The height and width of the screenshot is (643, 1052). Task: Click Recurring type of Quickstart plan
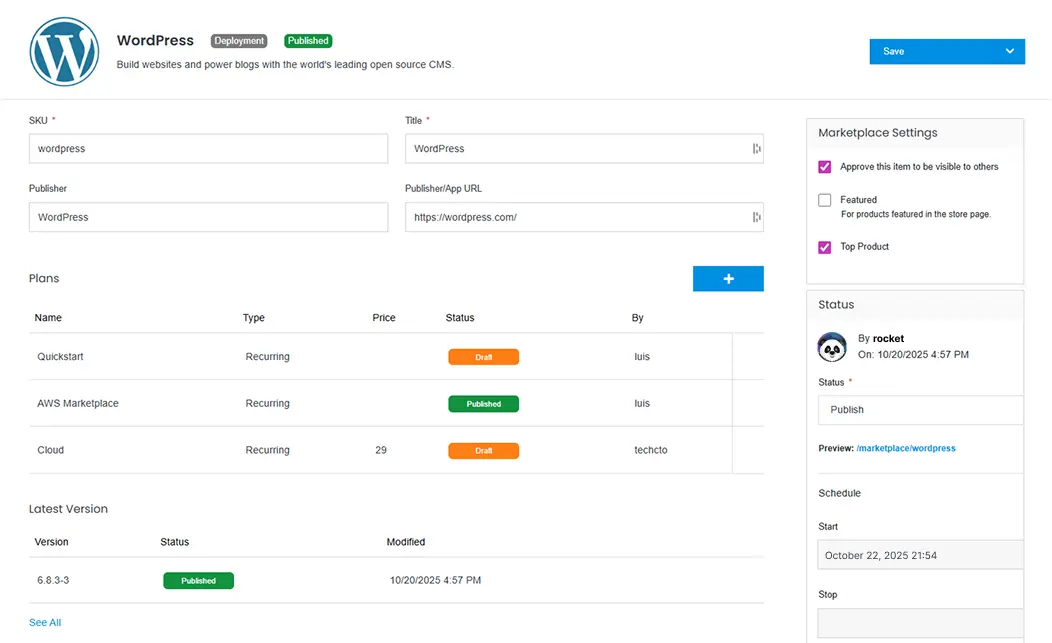[268, 356]
